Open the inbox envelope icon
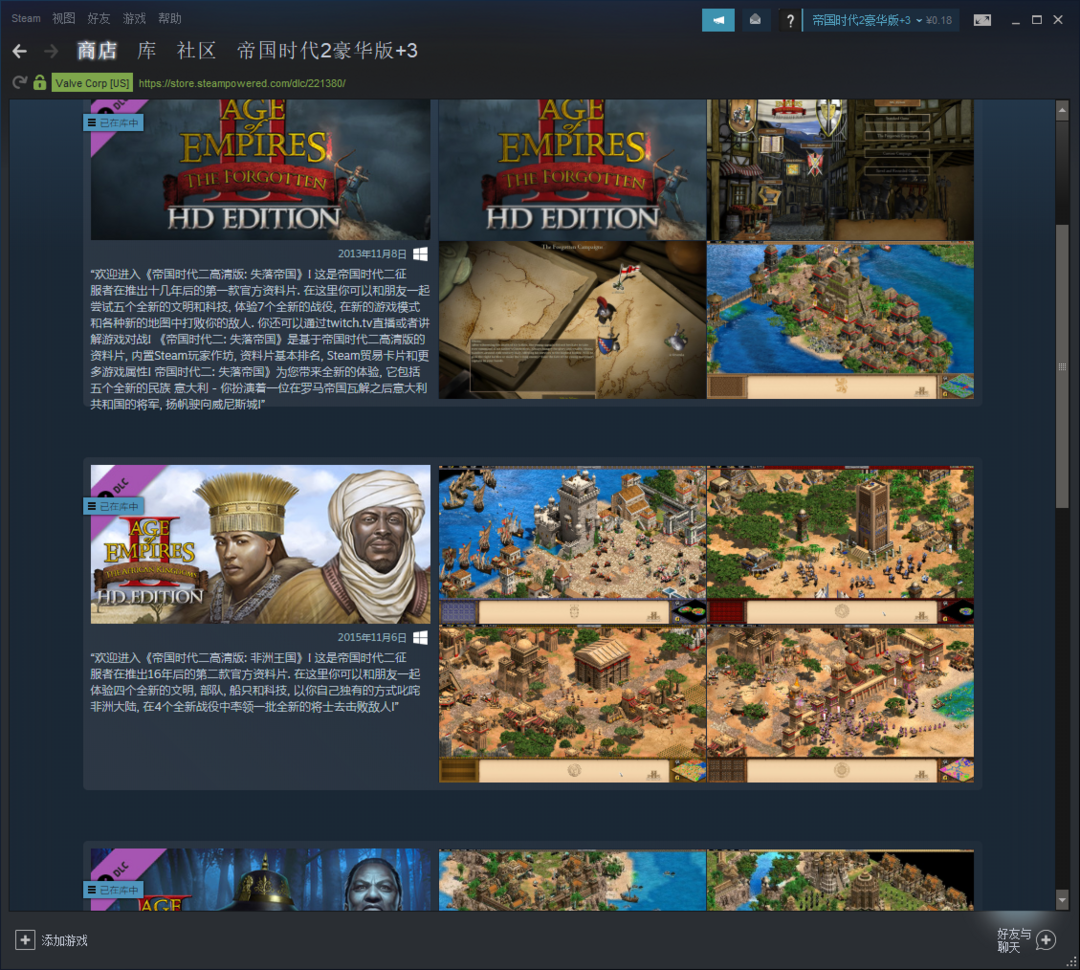1080x970 pixels. coord(755,20)
